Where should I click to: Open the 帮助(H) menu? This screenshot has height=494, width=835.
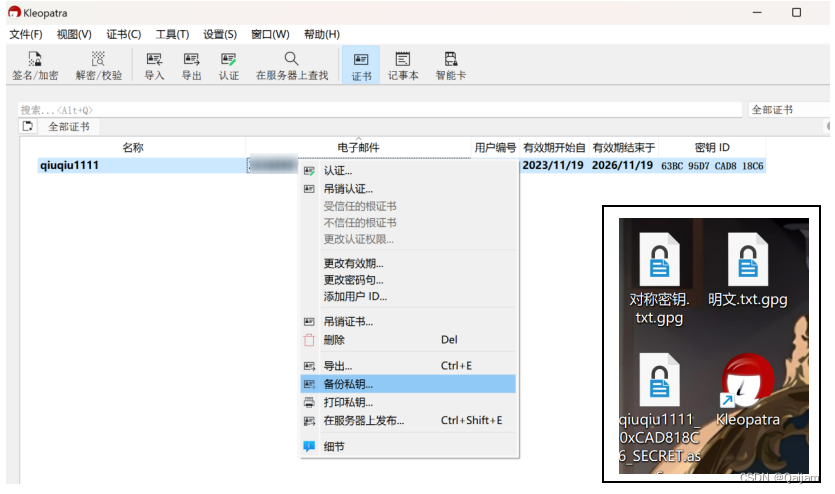coord(322,35)
